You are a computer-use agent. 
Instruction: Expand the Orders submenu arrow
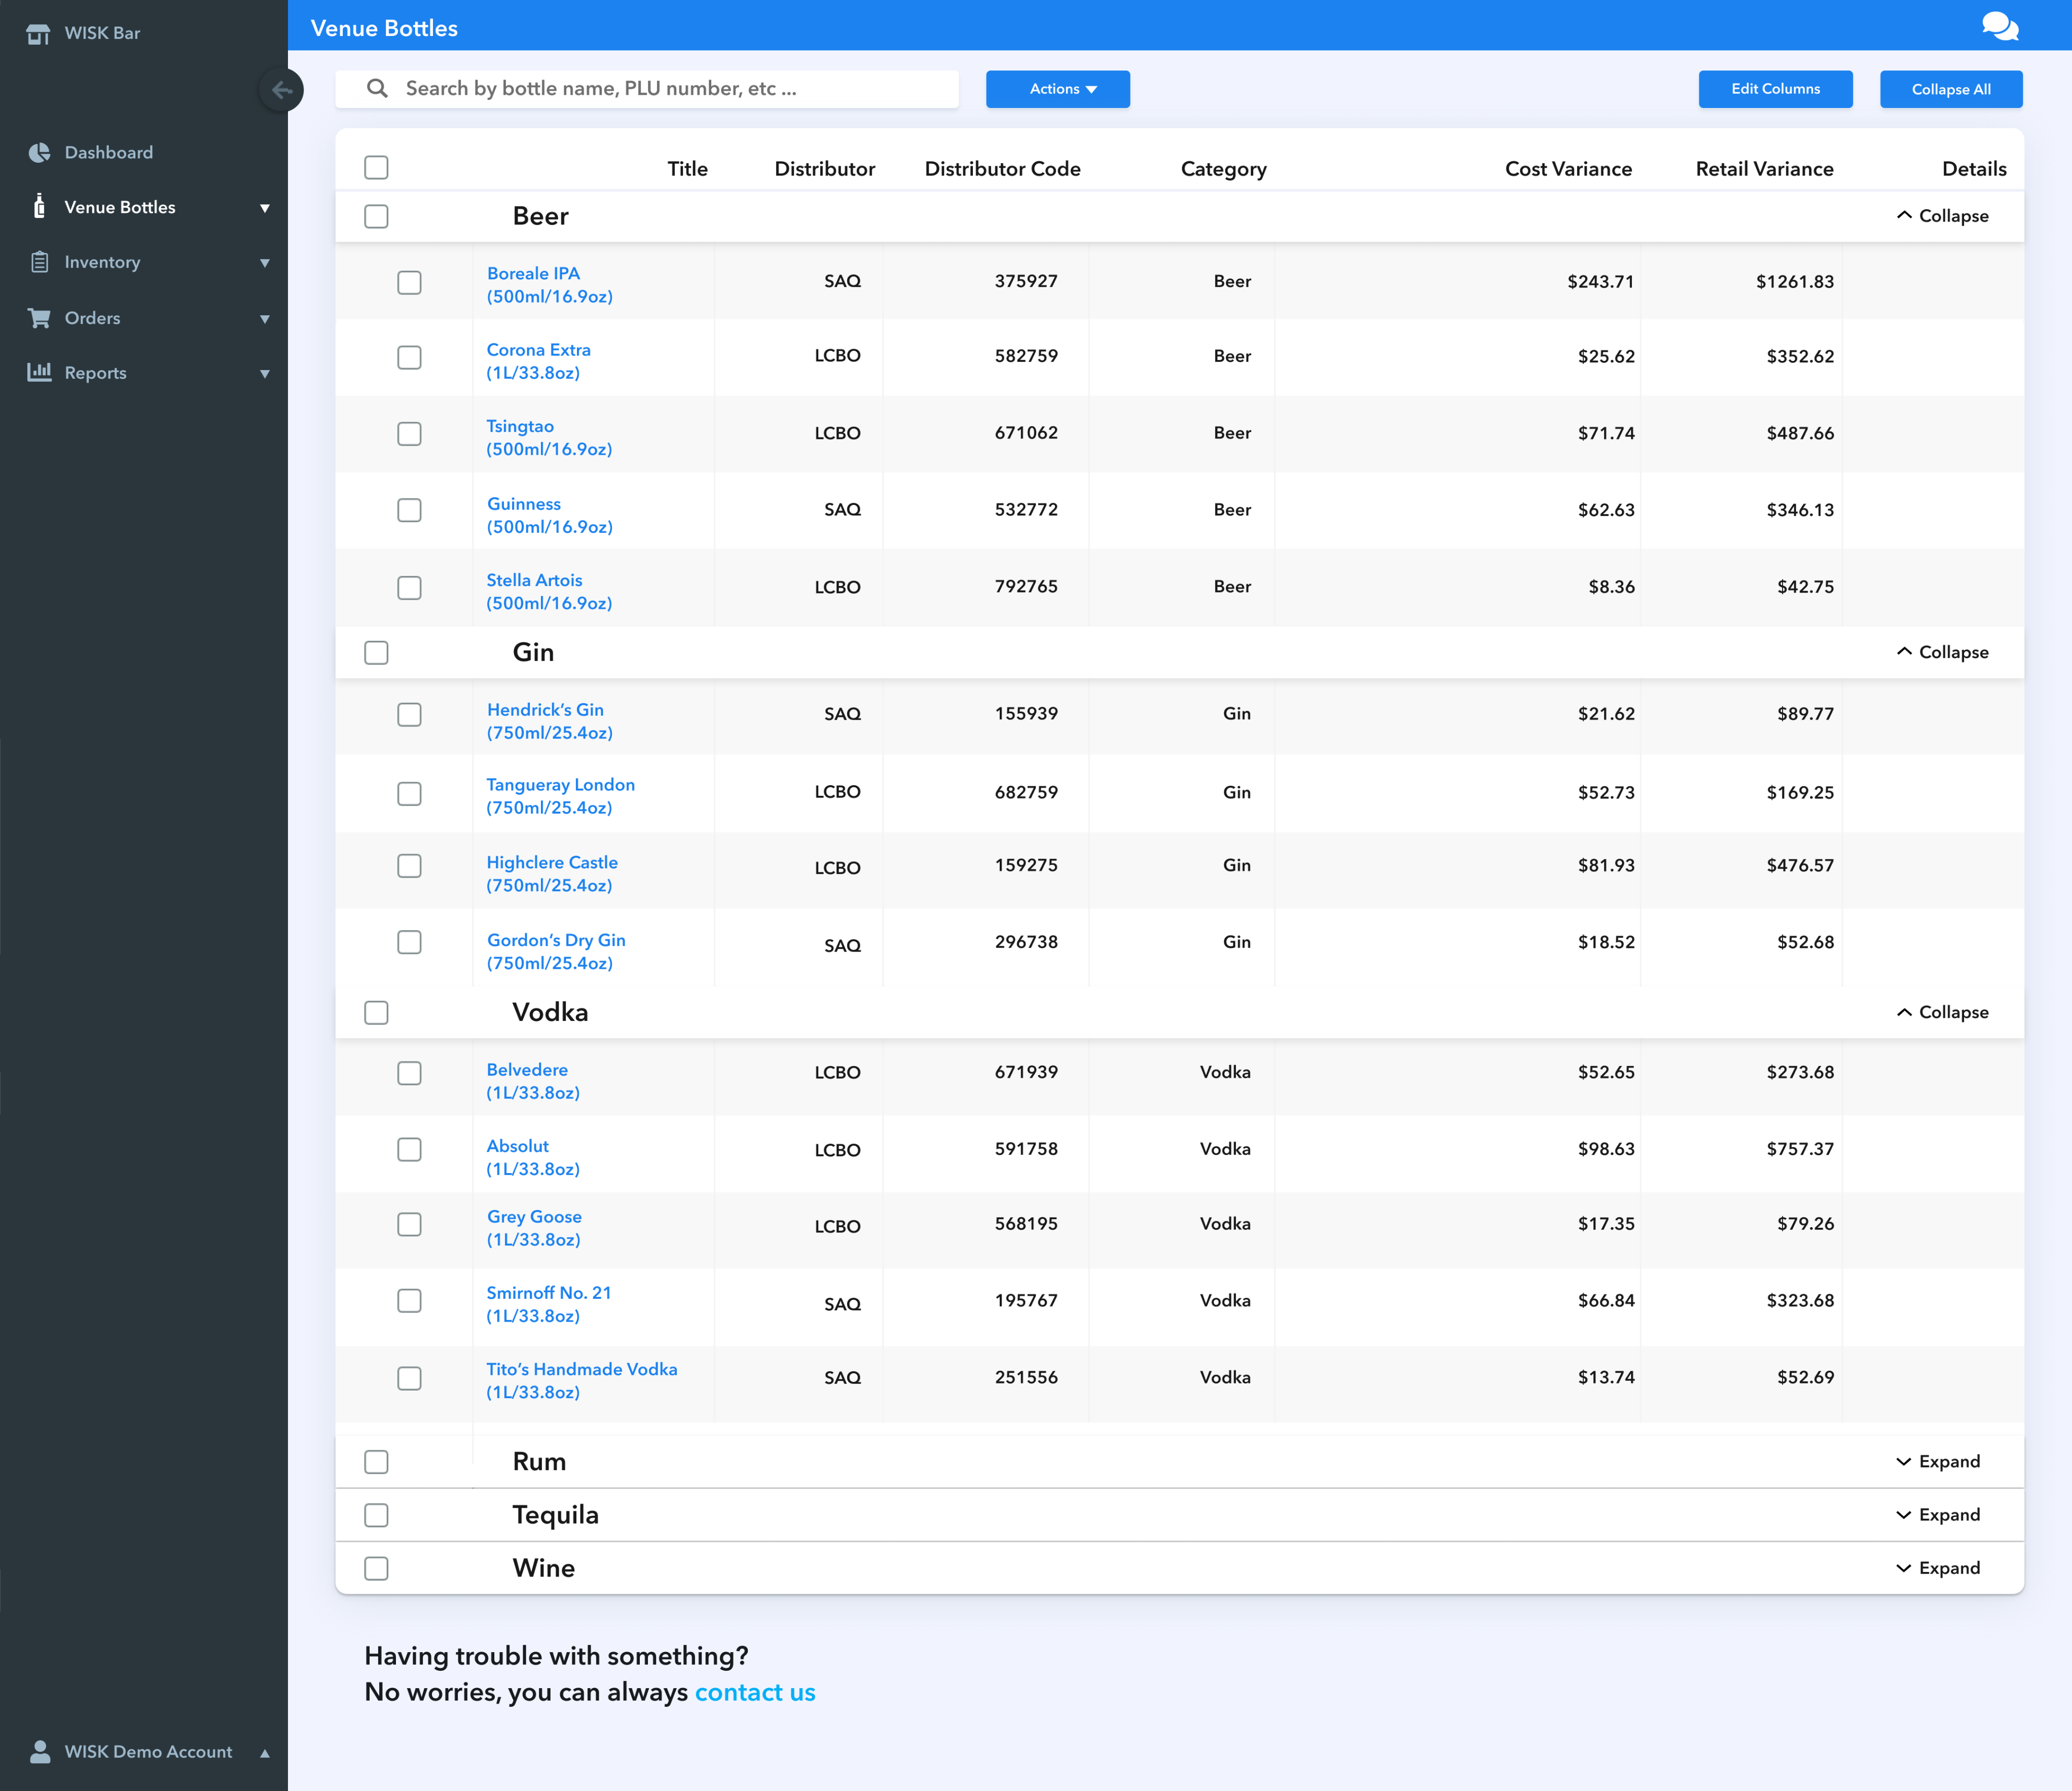pyautogui.click(x=265, y=319)
